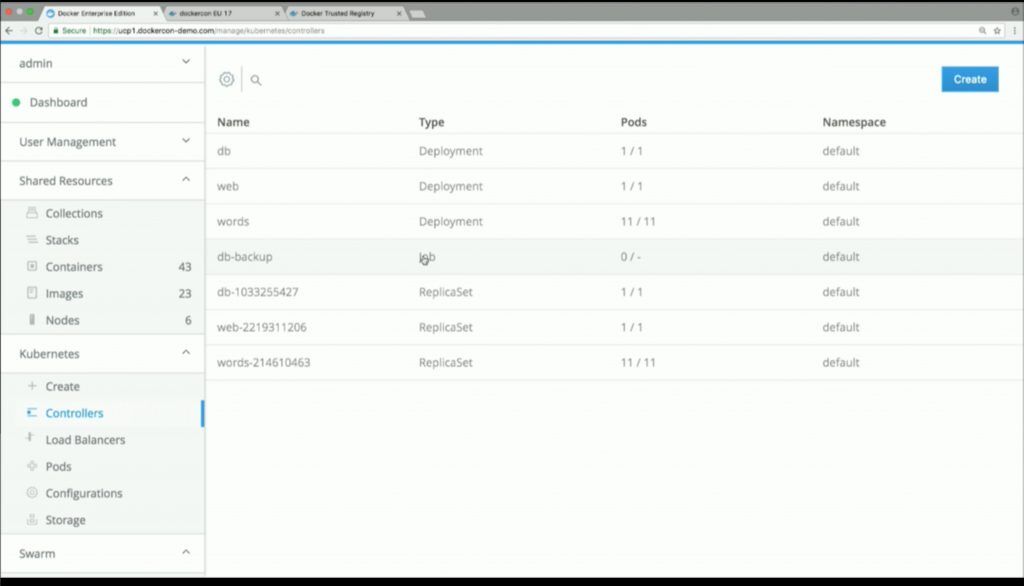Open the browser three-dot menu
Screen dimensions: 1024x586
[x=1014, y=31]
